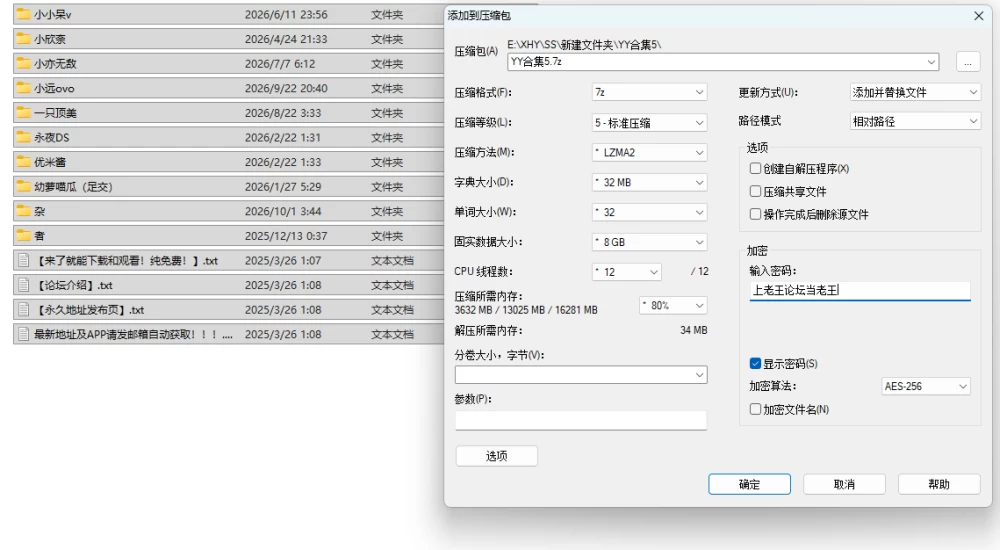The width and height of the screenshot is (1000, 550).
Task: Click the folder icon of 一只顶美
Action: pos(24,113)
